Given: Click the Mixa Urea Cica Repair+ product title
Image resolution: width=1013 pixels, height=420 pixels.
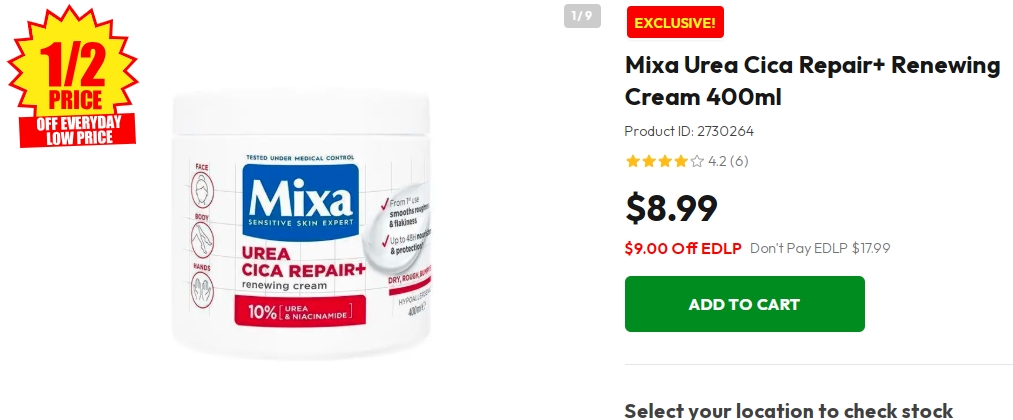Looking at the screenshot, I should pyautogui.click(x=812, y=81).
